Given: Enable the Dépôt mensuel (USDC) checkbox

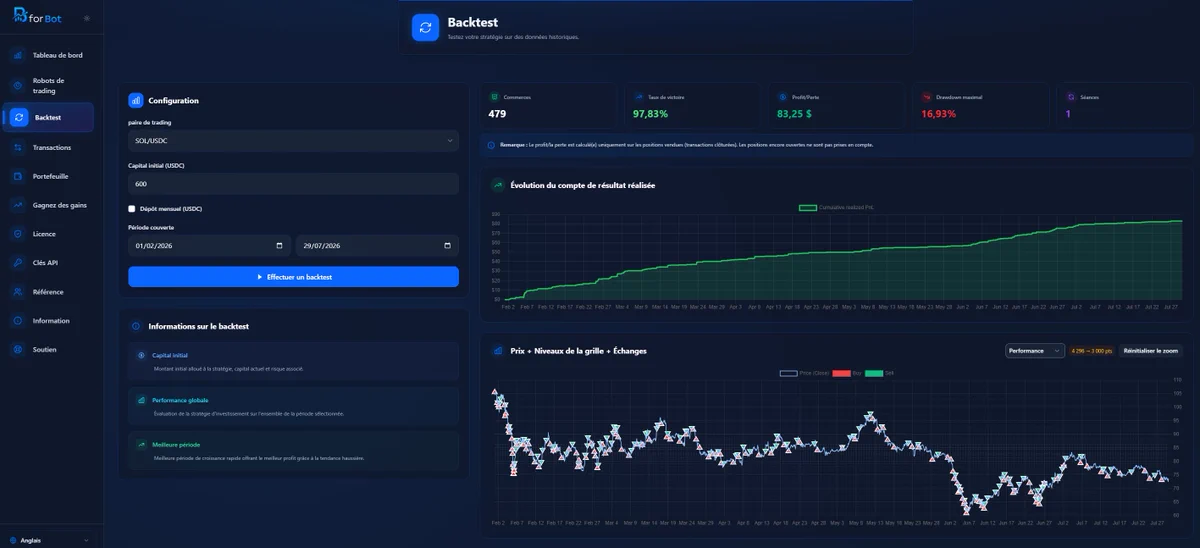Looking at the screenshot, I should [x=132, y=209].
